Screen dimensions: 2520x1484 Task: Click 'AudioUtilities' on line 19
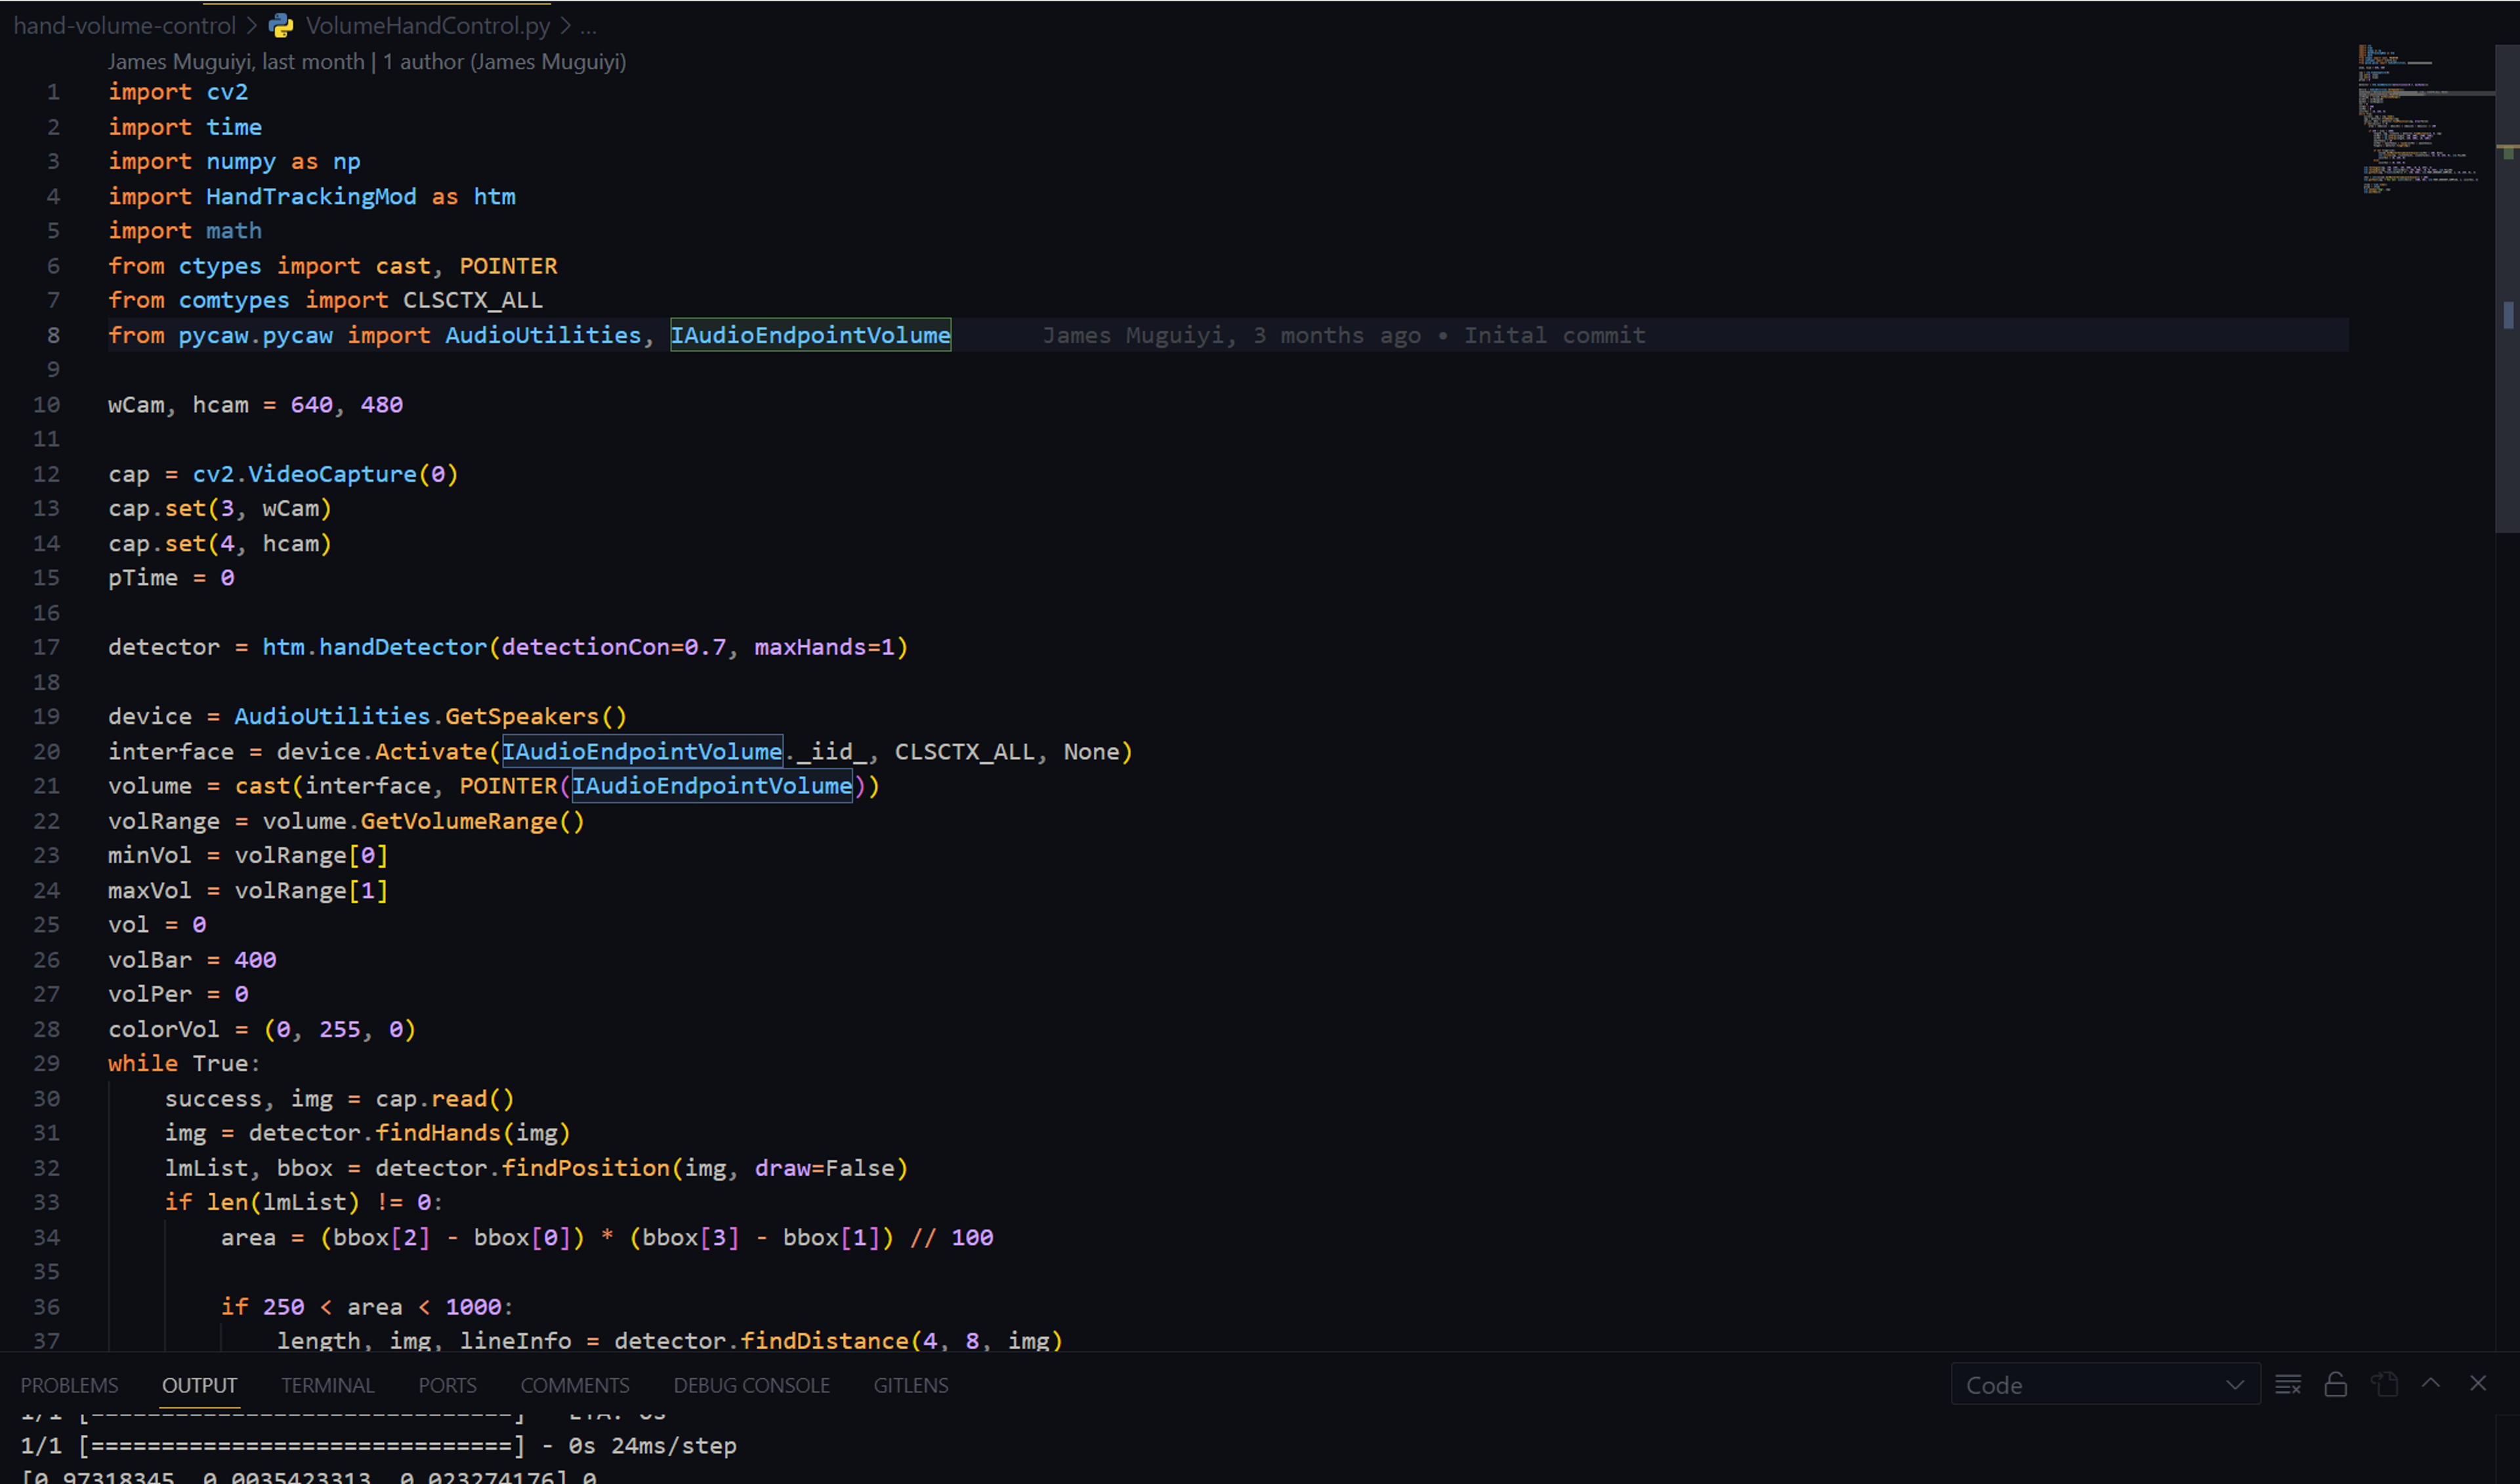tap(332, 717)
